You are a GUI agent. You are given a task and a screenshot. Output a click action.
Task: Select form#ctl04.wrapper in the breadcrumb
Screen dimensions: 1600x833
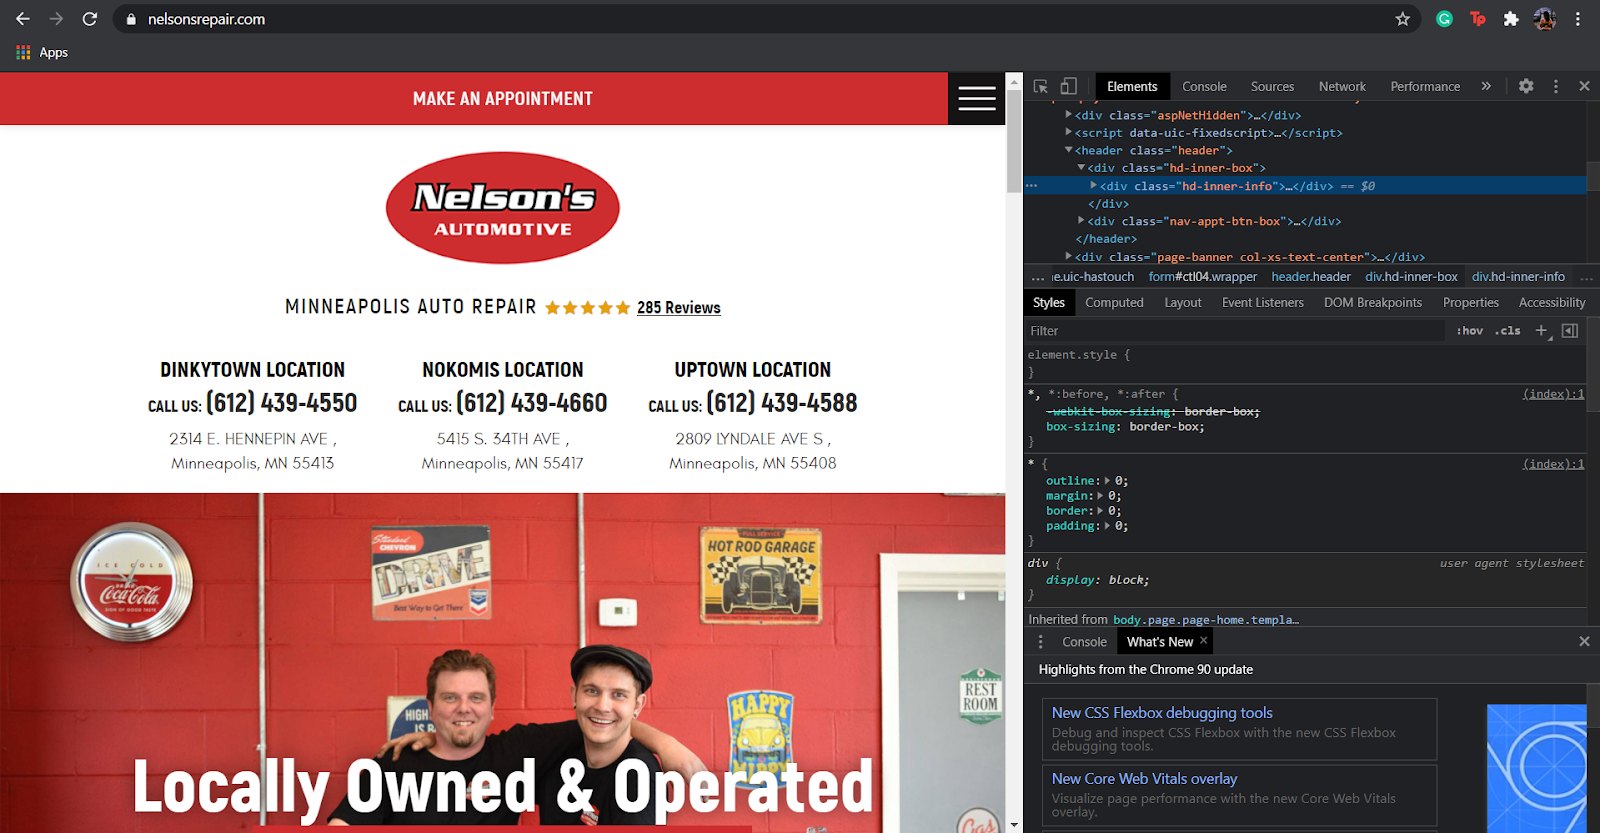coord(1203,277)
